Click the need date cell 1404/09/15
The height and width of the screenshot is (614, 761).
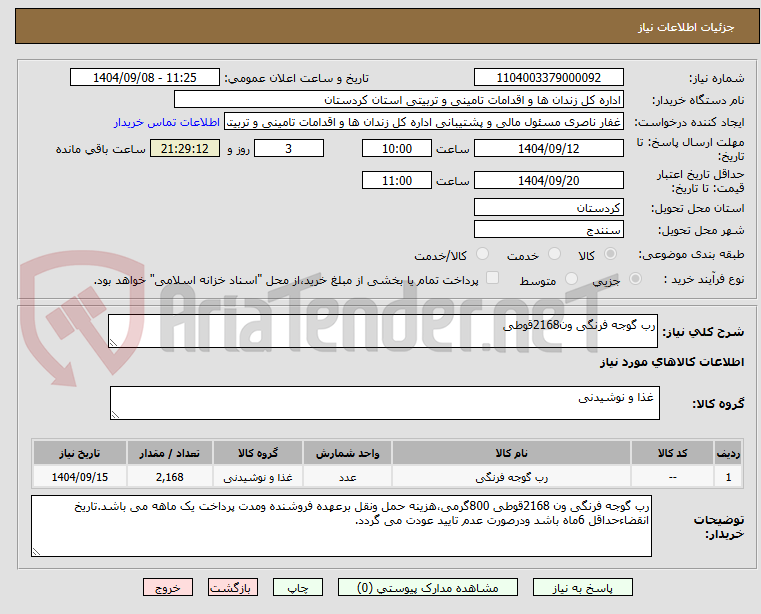pos(80,477)
